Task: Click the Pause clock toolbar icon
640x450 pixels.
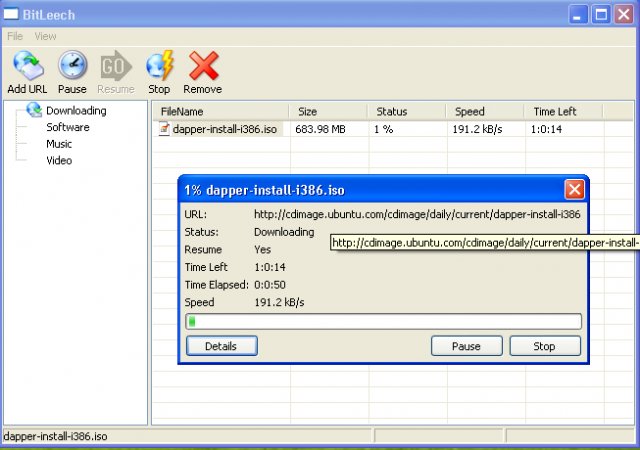Action: [72, 65]
